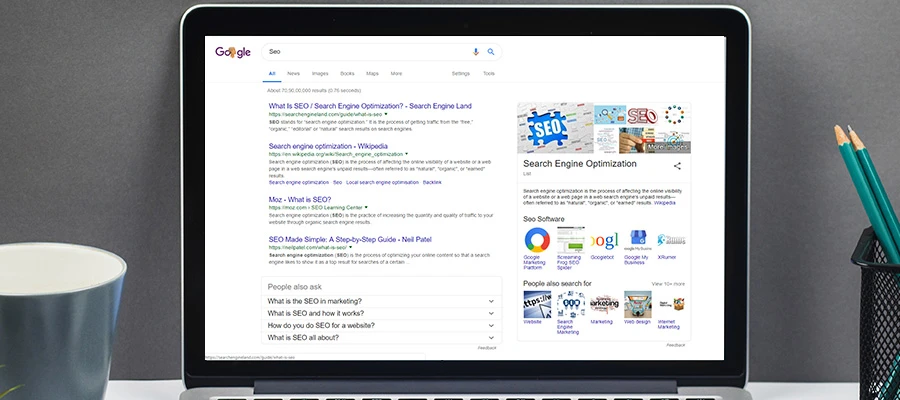Expand "How do you do SEO for a website?"
Viewport: 900px width, 400px height.
tap(380, 325)
